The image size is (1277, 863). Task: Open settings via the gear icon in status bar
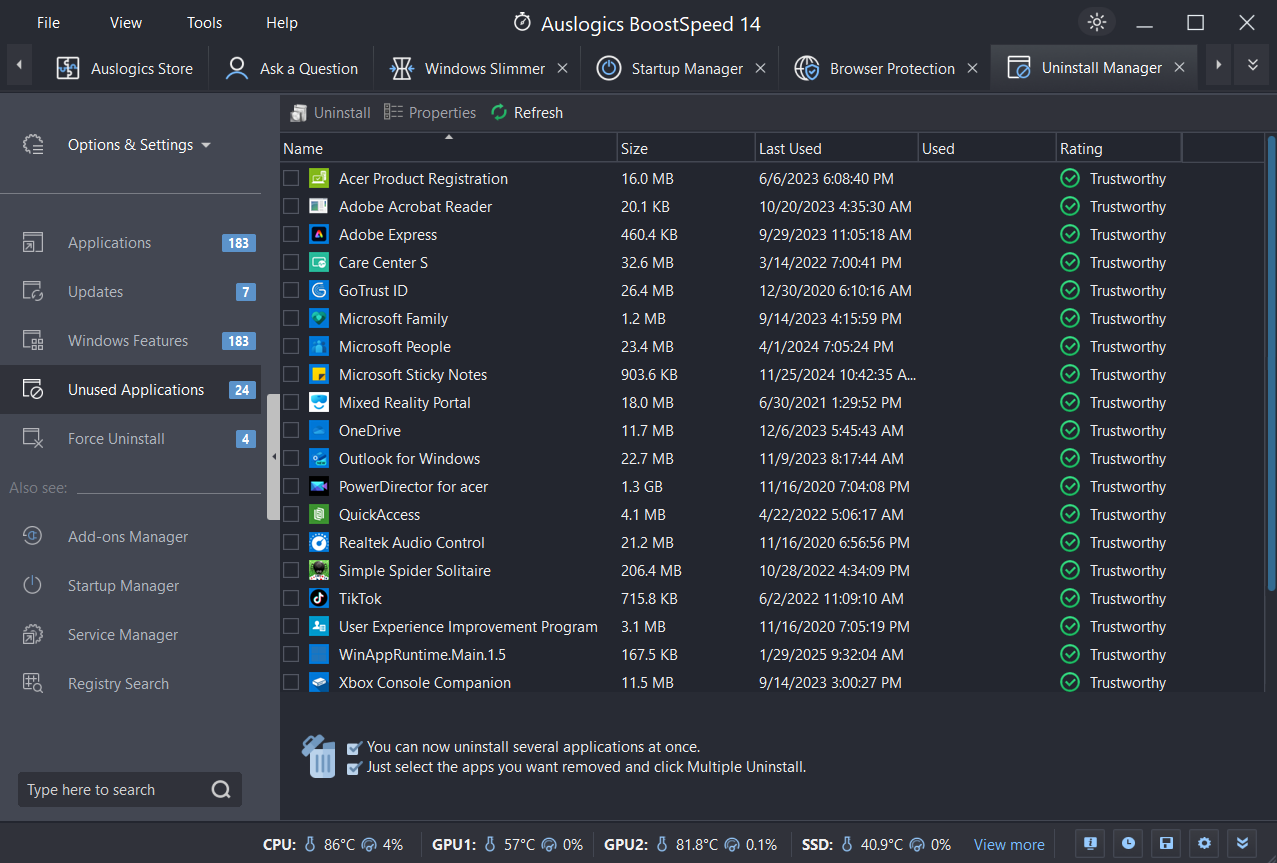point(1204,843)
